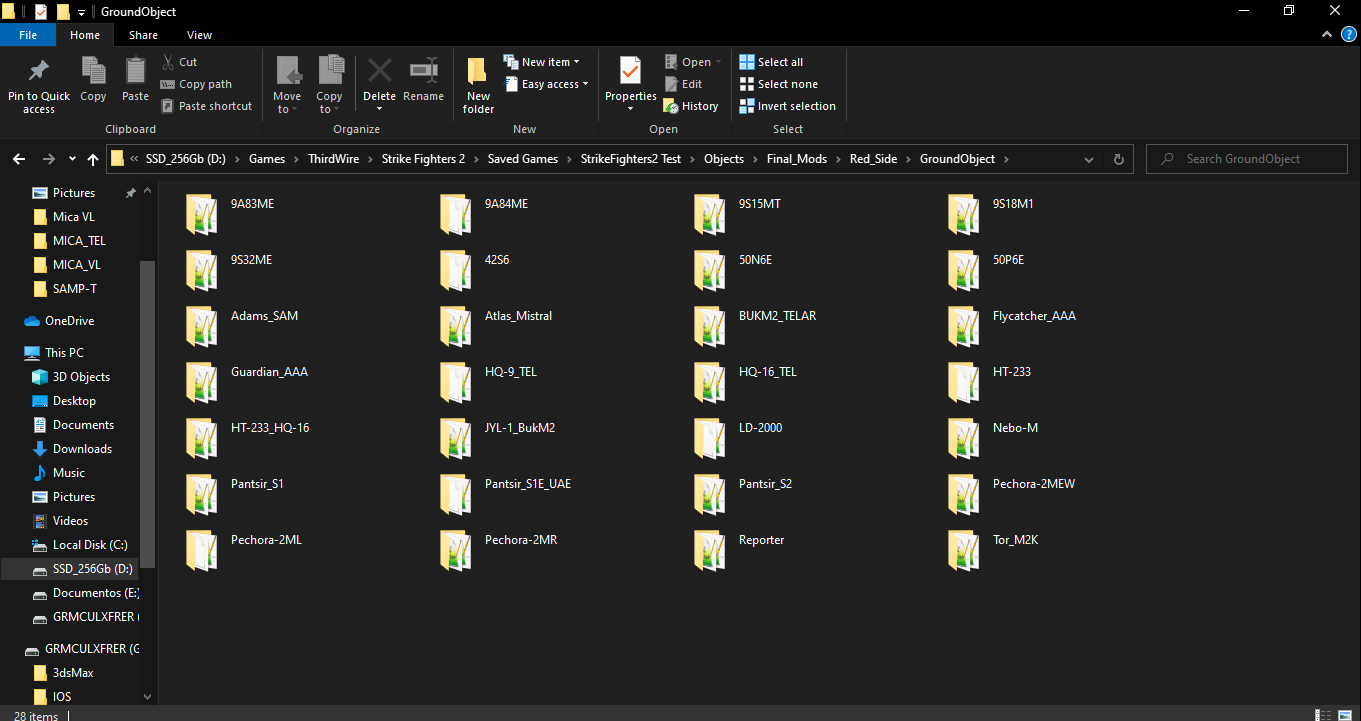Switch to large icons view in status bar
This screenshot has width=1361, height=721.
click(x=1347, y=714)
